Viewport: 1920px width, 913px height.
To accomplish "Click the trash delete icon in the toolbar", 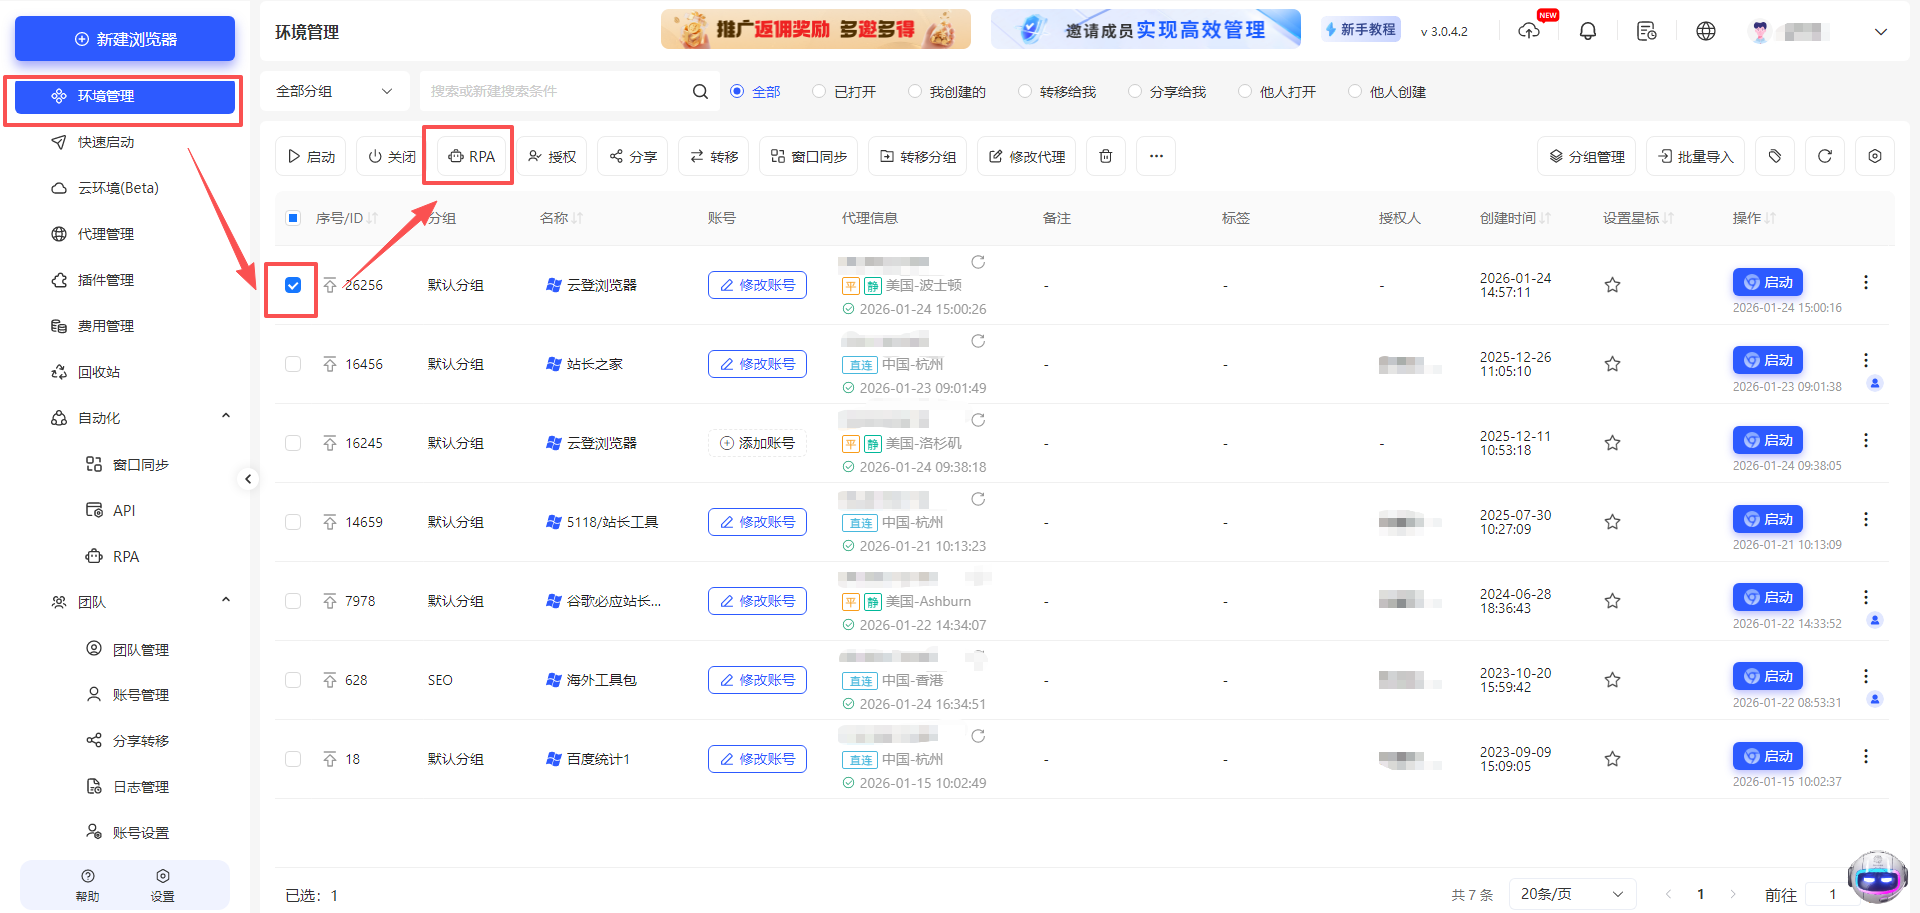I will (x=1105, y=156).
